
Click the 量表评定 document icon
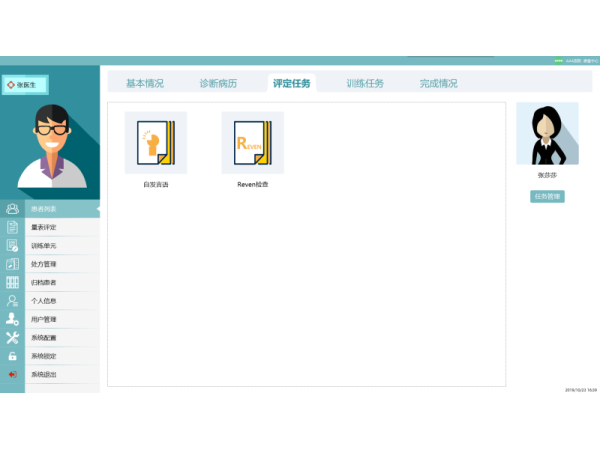coord(12,227)
